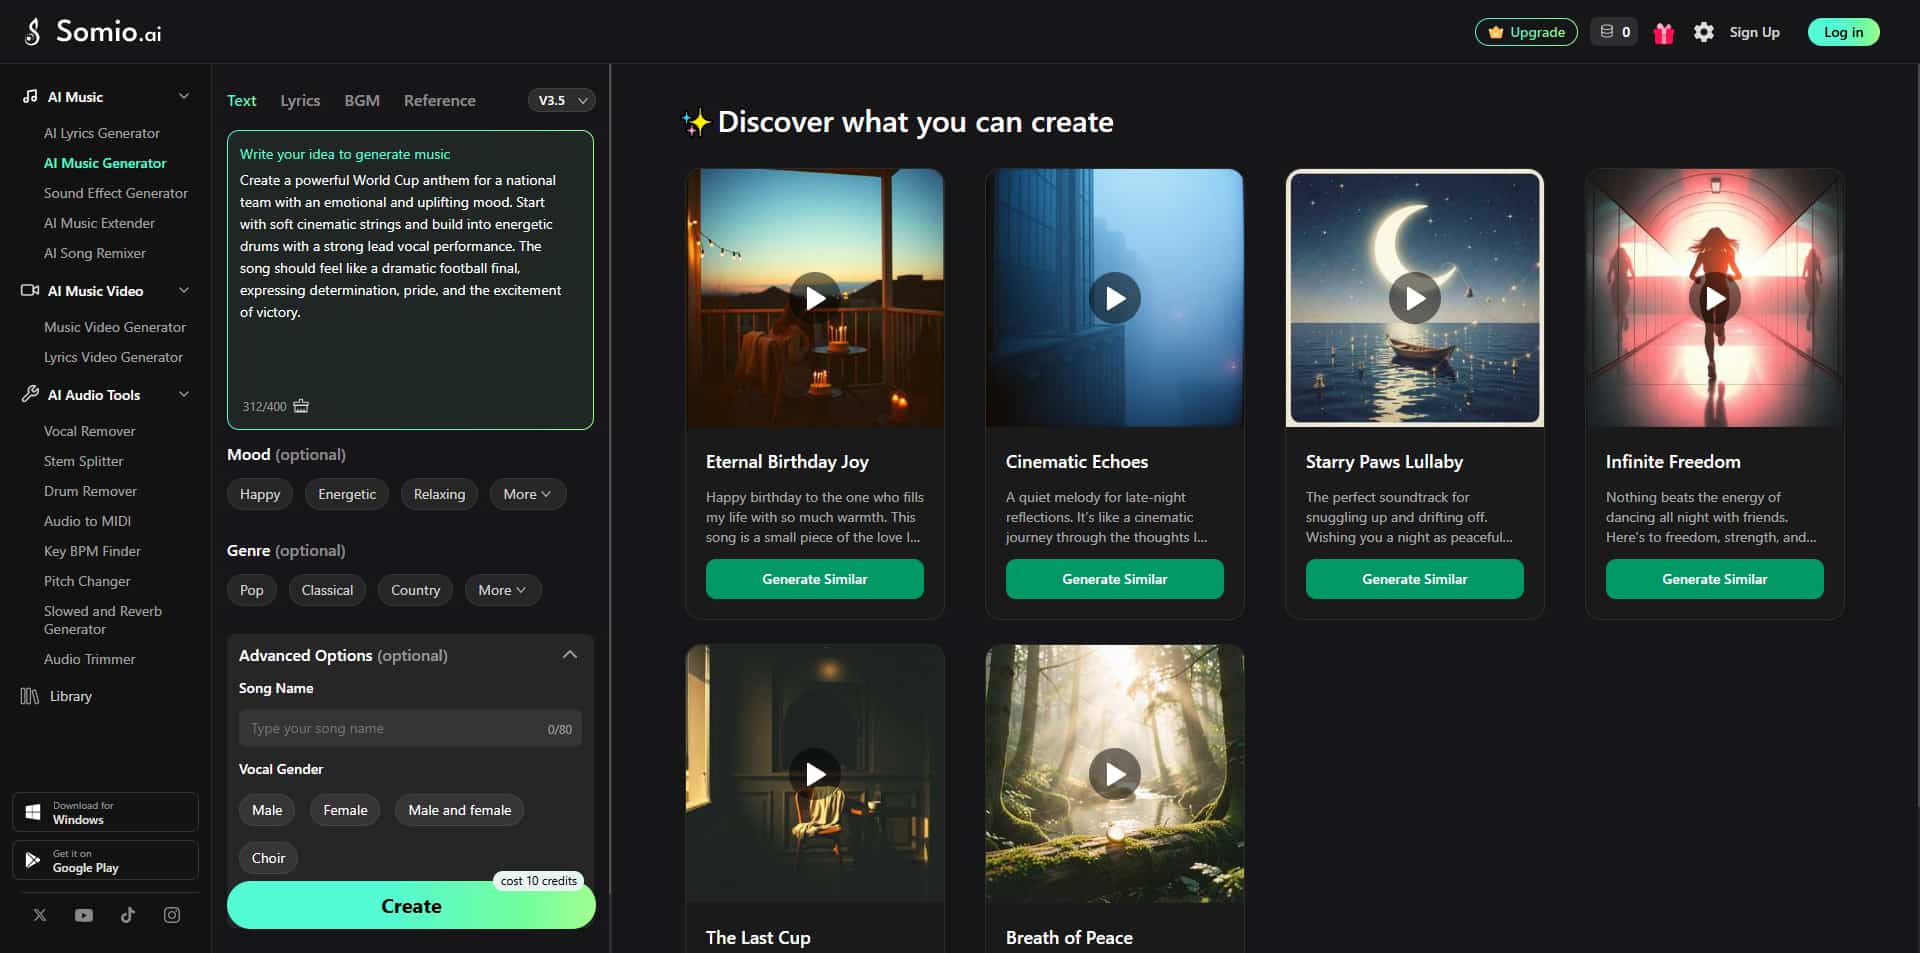This screenshot has width=1920, height=953.
Task: Play the Cinematic Echoes track
Action: (1115, 298)
